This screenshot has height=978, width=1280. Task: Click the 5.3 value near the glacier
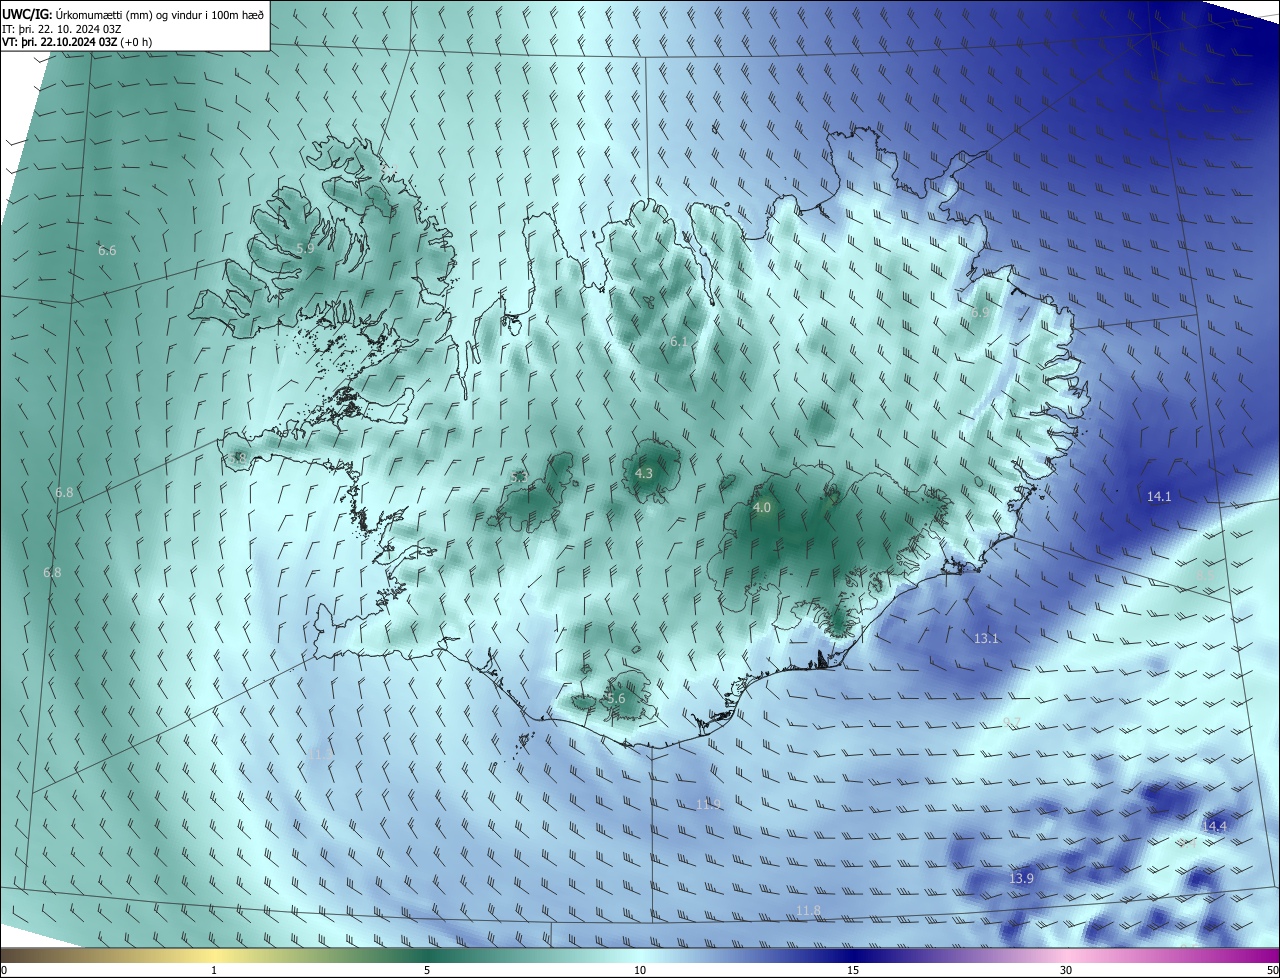518,477
